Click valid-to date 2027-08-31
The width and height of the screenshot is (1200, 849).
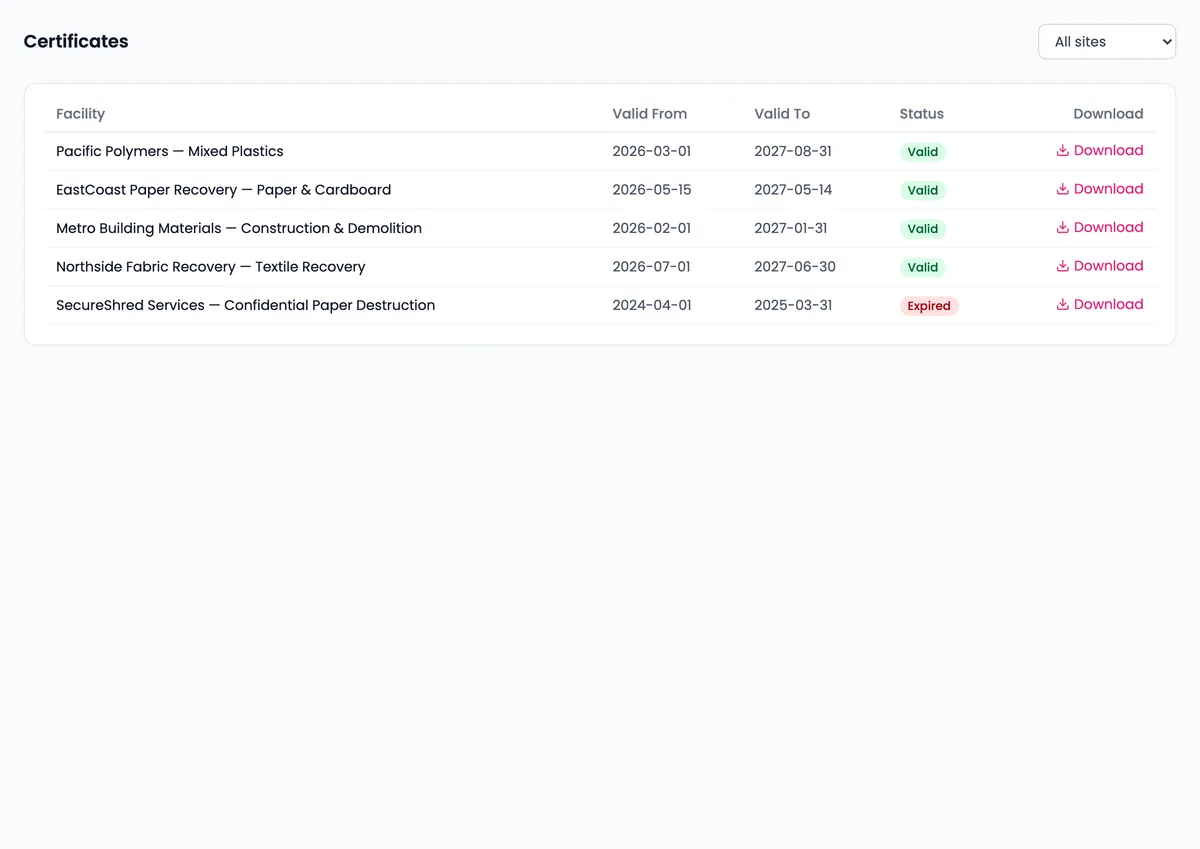[x=793, y=151]
